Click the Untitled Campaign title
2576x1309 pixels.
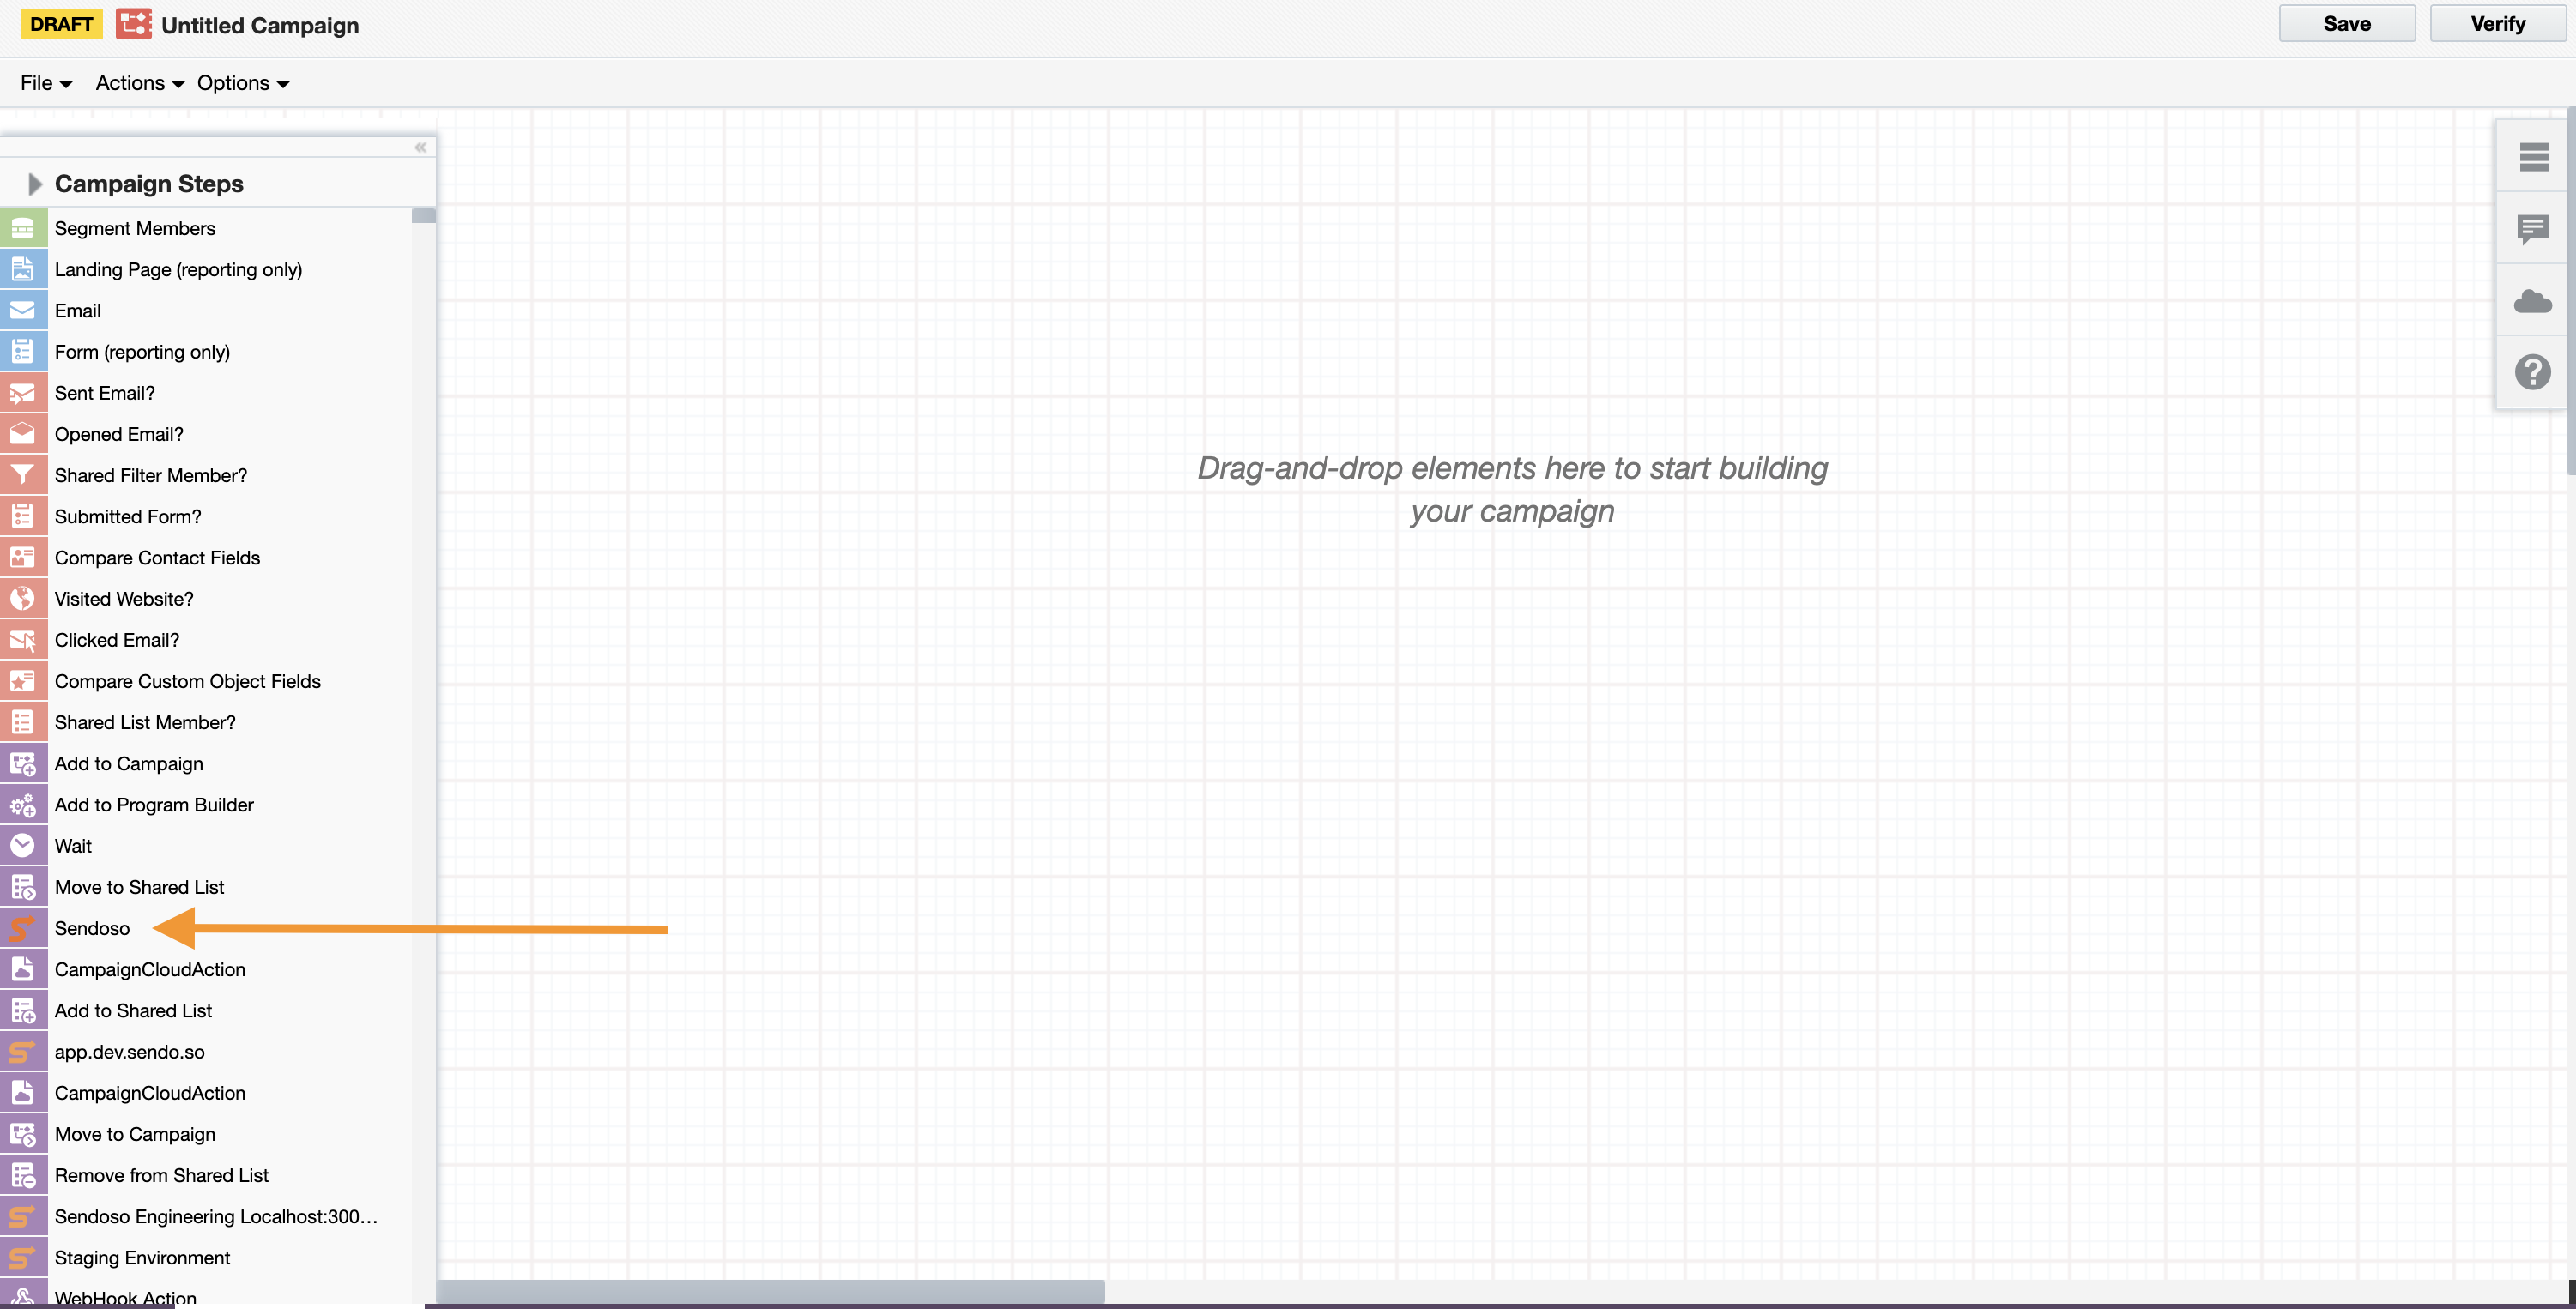(260, 25)
